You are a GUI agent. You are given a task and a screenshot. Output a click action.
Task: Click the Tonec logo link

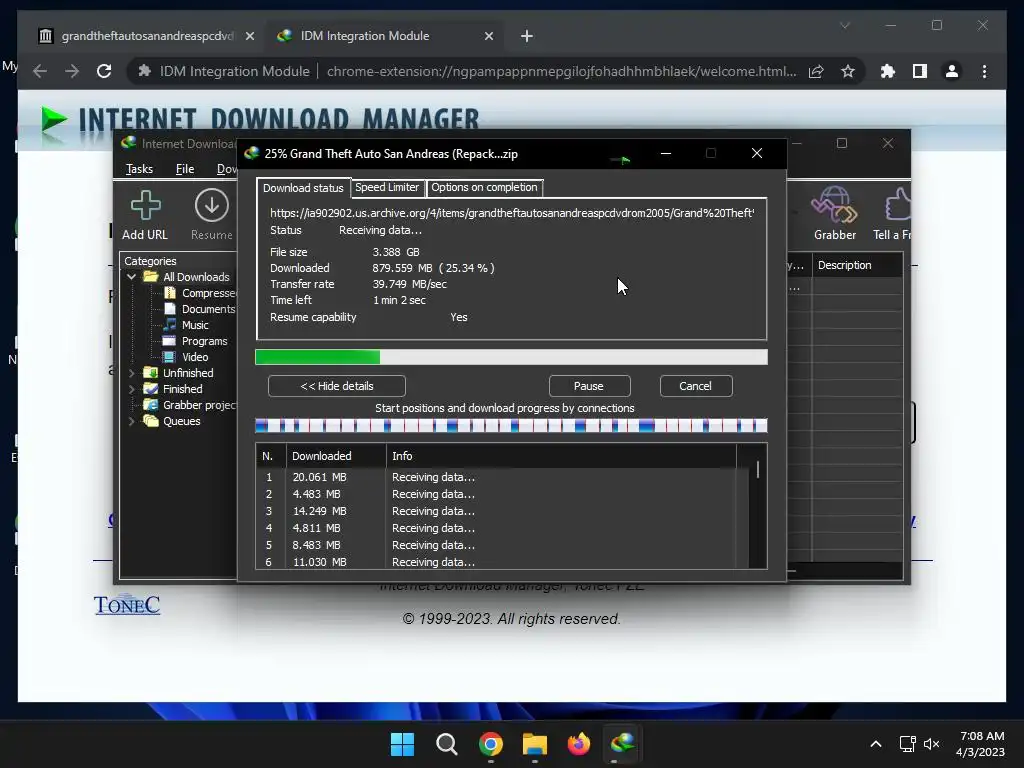[127, 605]
